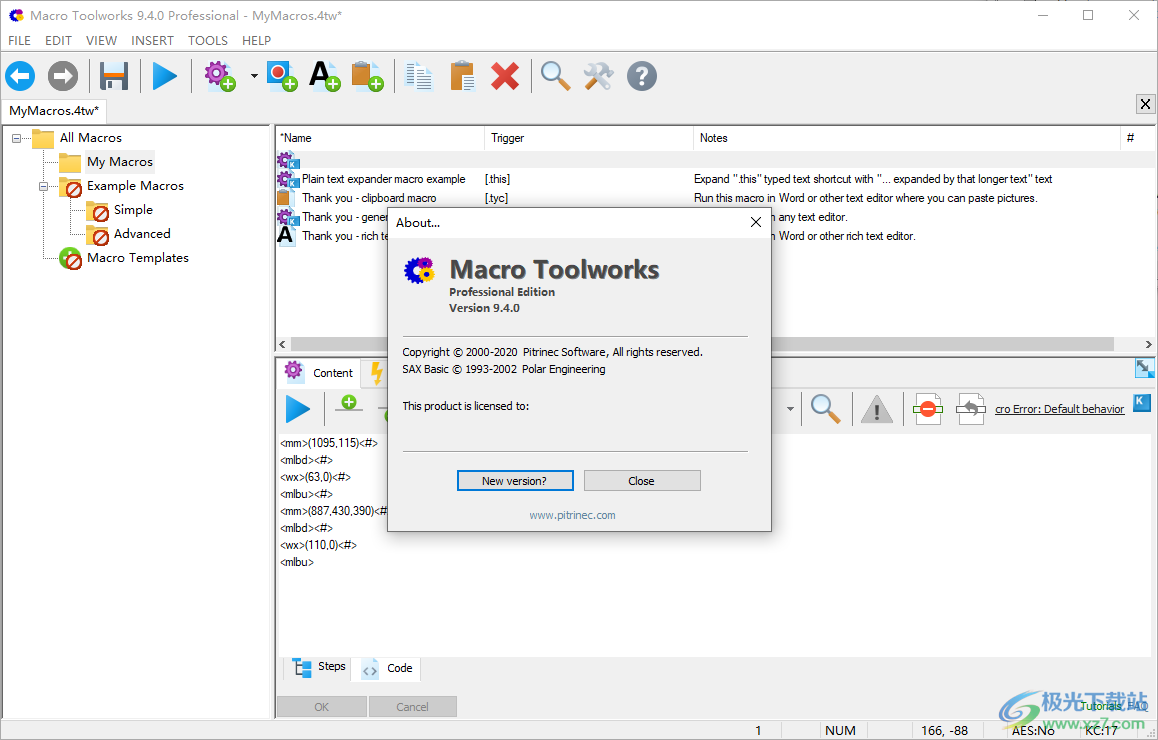Viewport: 1158px width, 740px height.
Task: Select the Example Macros folder
Action: [135, 185]
